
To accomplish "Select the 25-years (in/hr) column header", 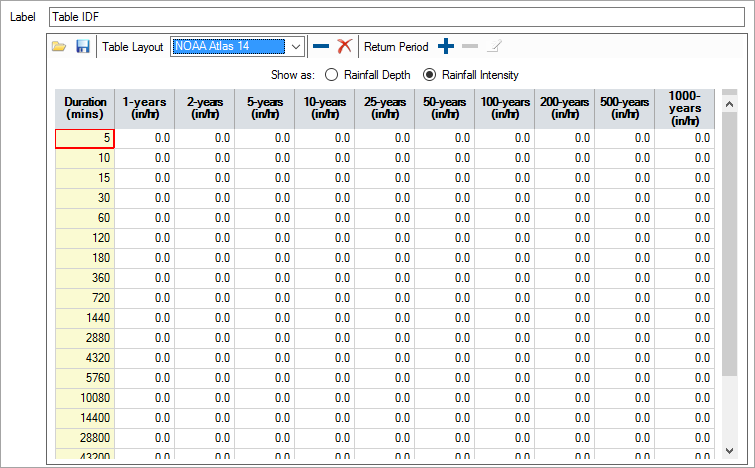I will click(x=385, y=109).
